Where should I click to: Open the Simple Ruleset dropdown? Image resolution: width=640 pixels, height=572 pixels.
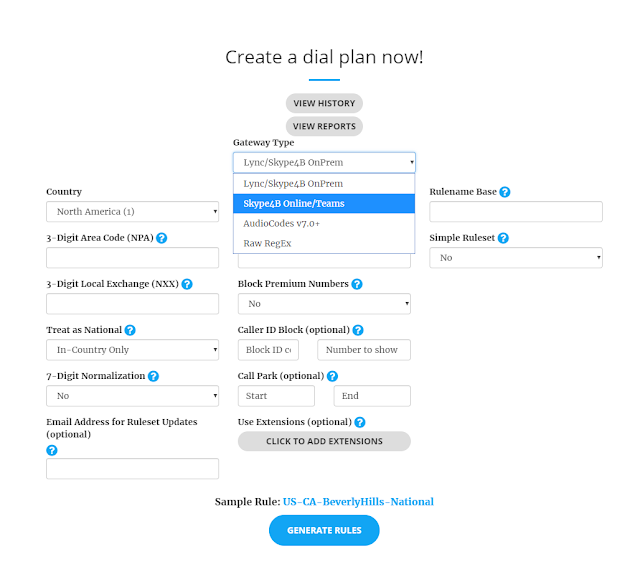pyautogui.click(x=516, y=258)
